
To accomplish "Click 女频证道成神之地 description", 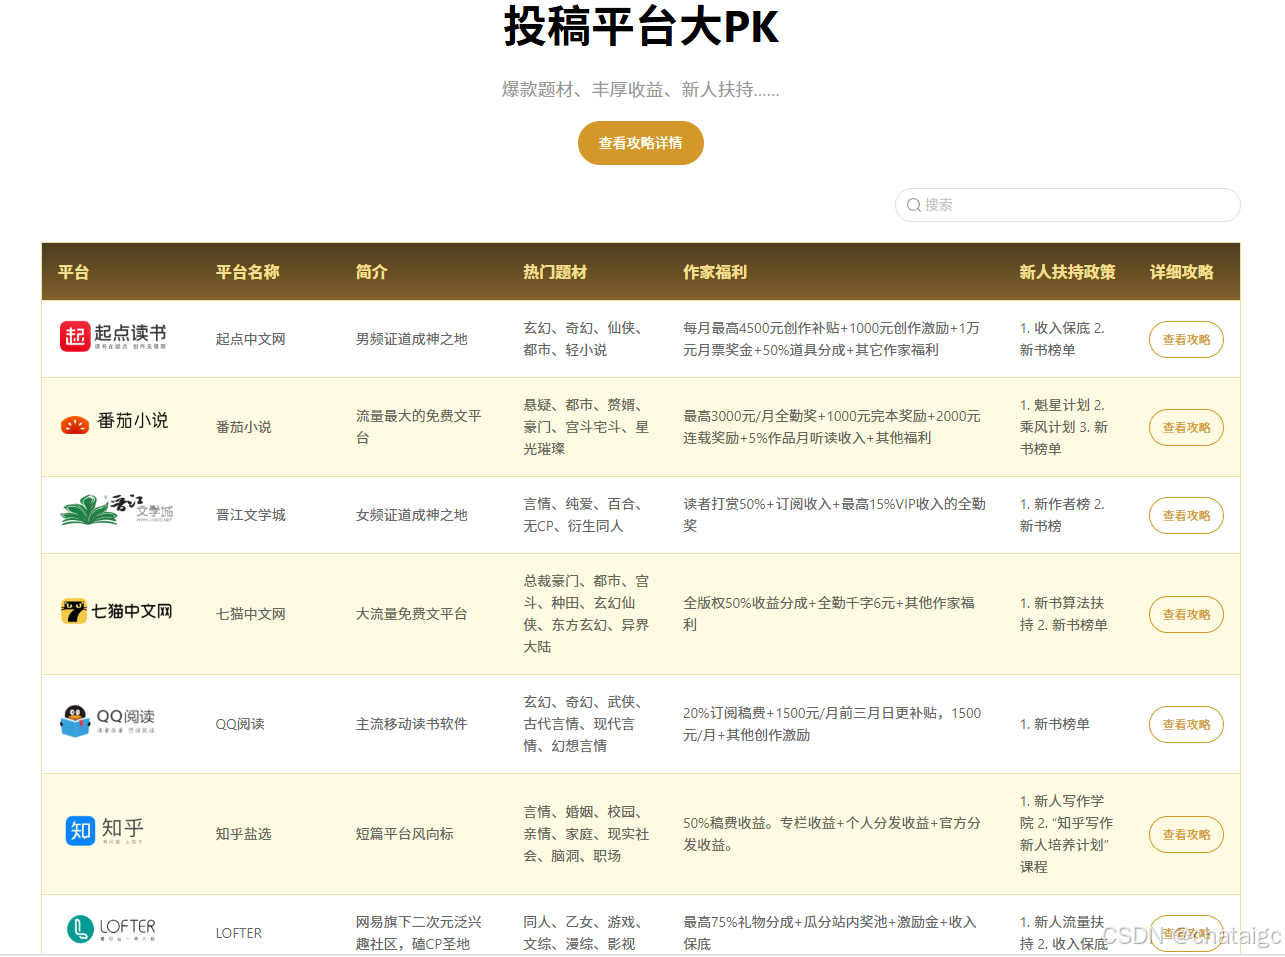I will tap(412, 515).
